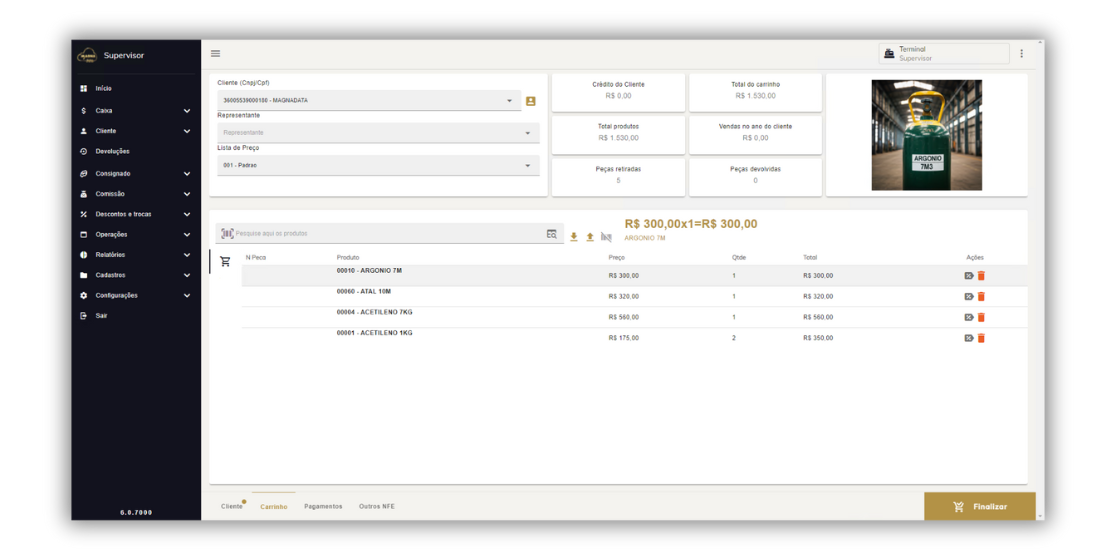The width and height of the screenshot is (1116, 560).
Task: Click trash icon on ACETILENO 1KG row
Action: click(x=981, y=338)
